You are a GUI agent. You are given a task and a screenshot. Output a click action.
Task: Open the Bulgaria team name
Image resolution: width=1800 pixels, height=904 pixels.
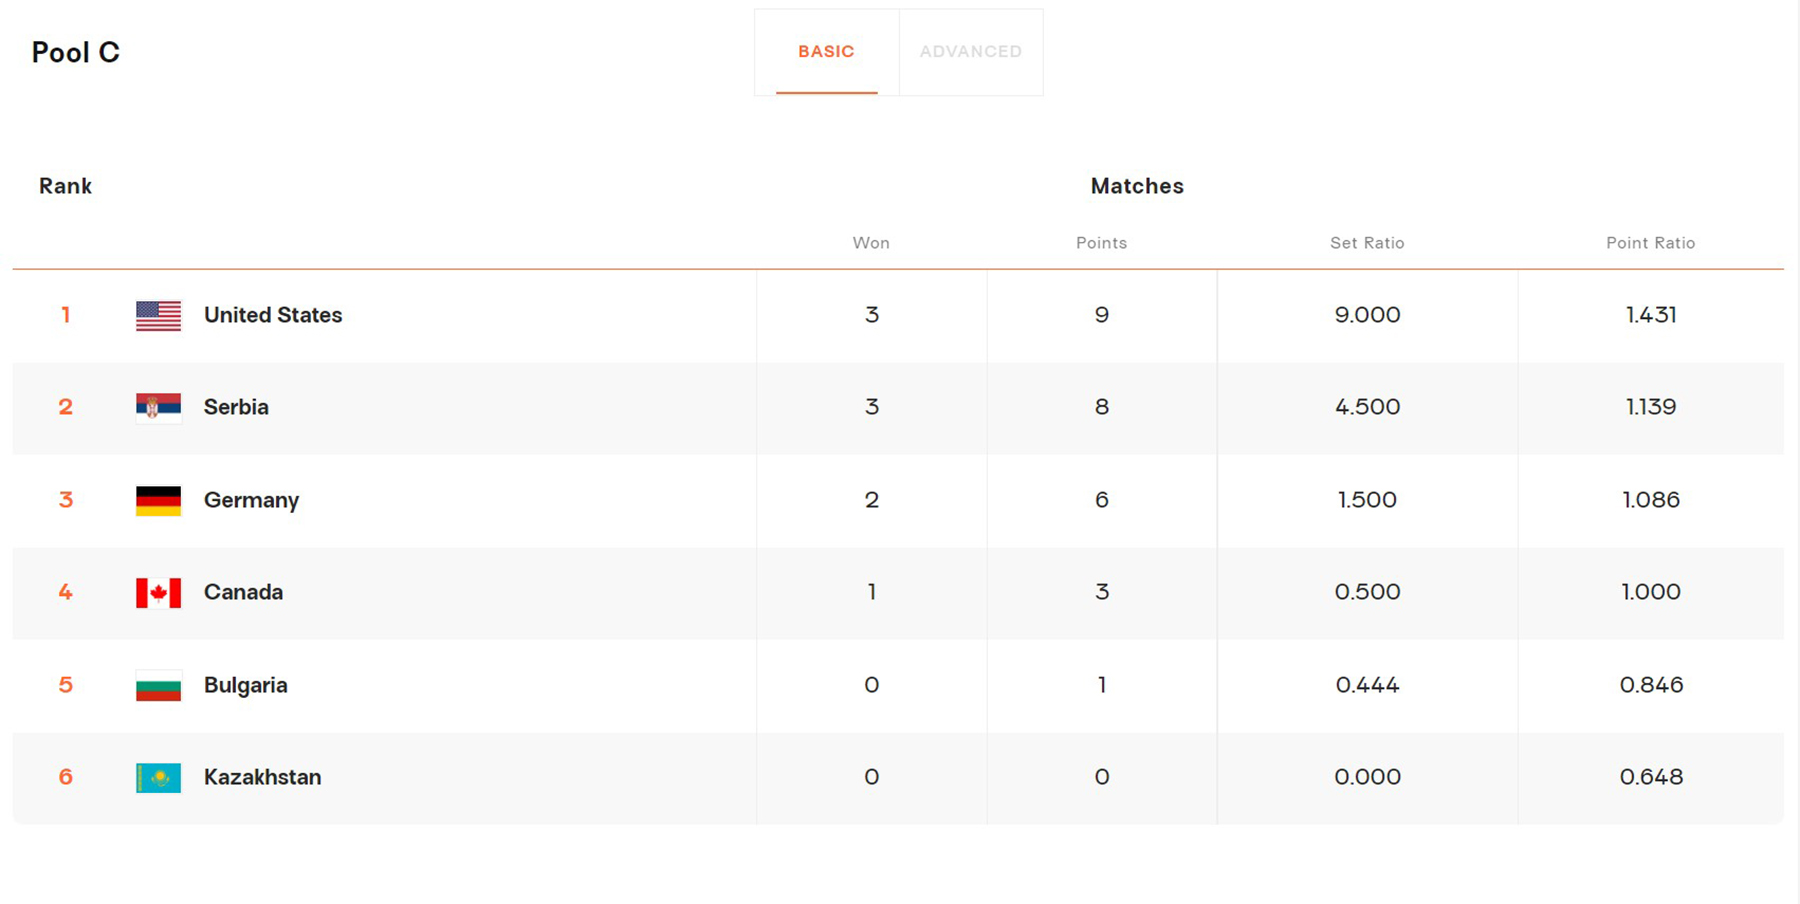pos(245,685)
